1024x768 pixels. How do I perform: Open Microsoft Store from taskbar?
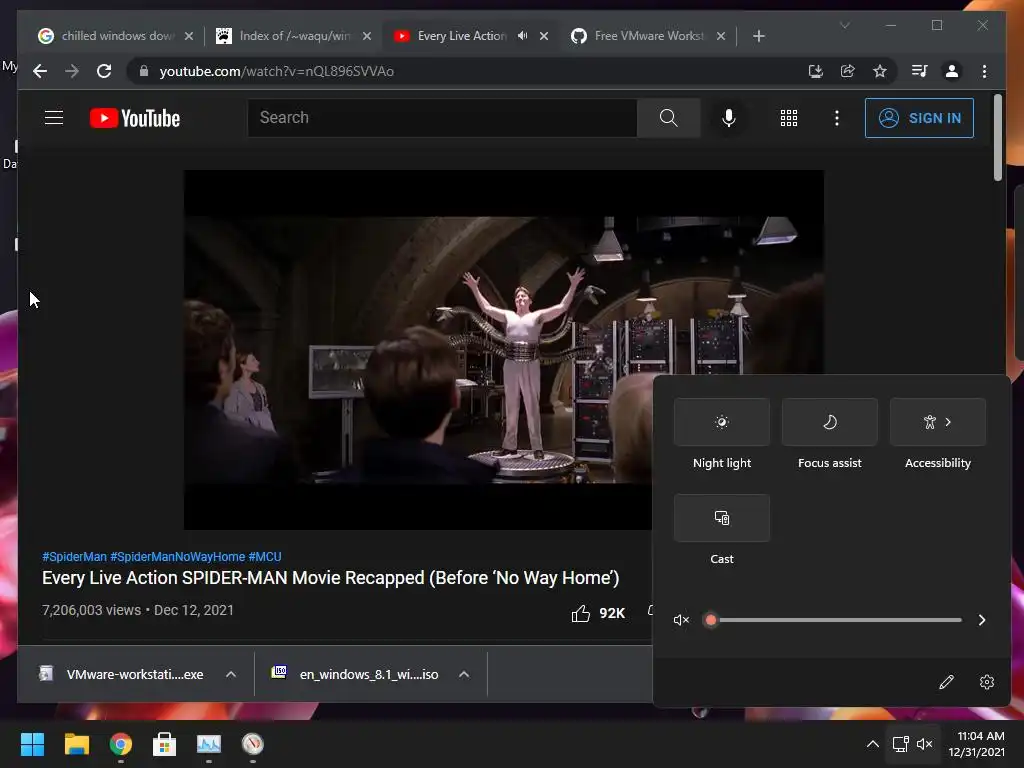[x=165, y=744]
